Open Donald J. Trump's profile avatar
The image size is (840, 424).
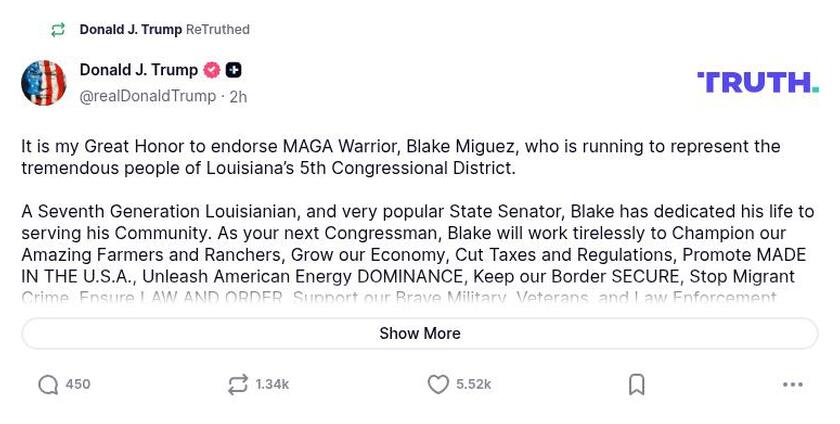[43, 83]
